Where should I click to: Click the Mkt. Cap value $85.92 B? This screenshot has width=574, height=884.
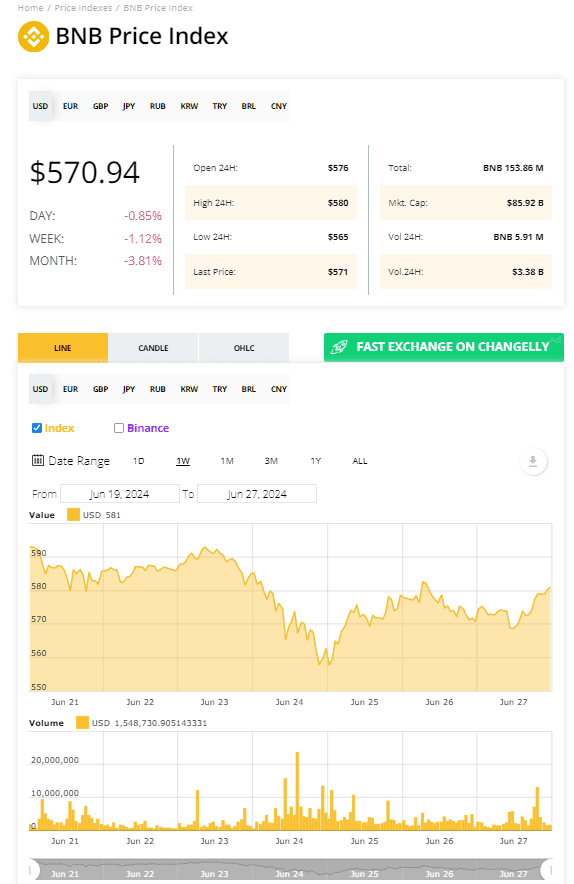525,203
